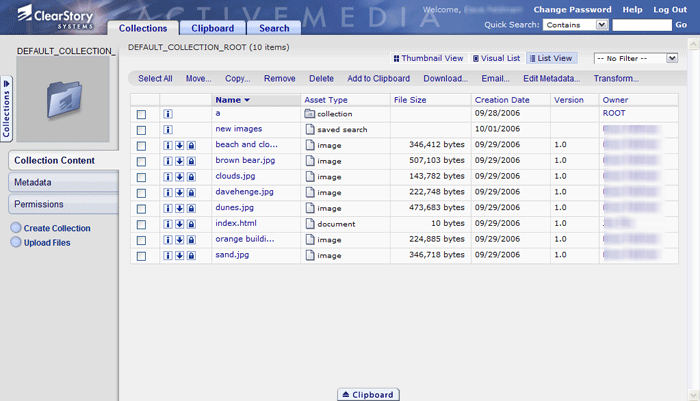
Task: Click the info icon for new images
Action: 168,130
